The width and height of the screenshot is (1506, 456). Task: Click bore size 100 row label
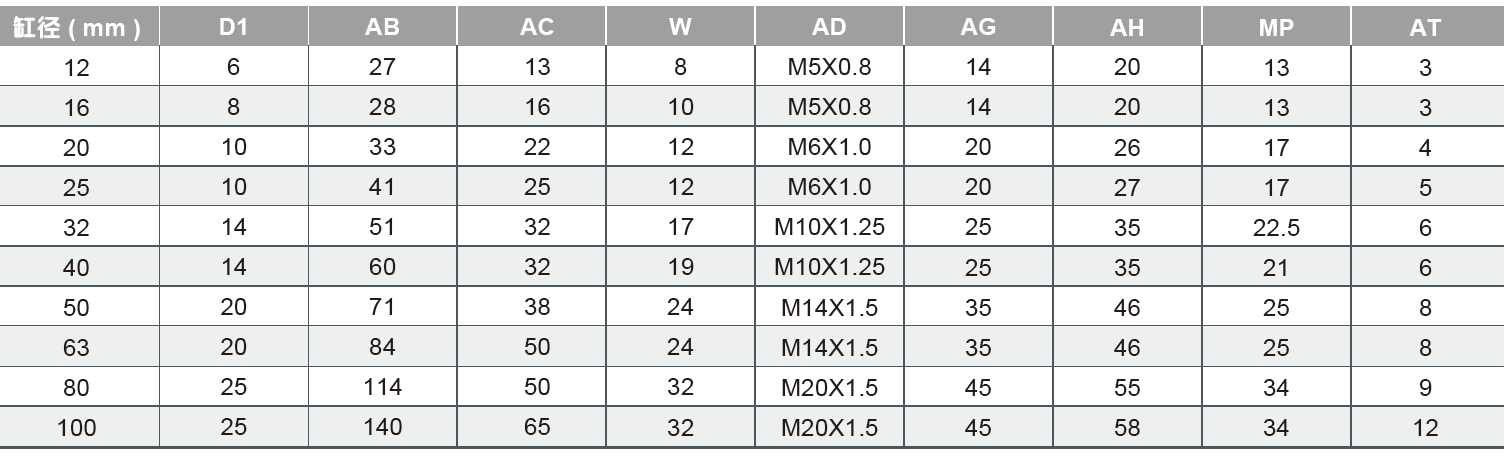point(77,428)
